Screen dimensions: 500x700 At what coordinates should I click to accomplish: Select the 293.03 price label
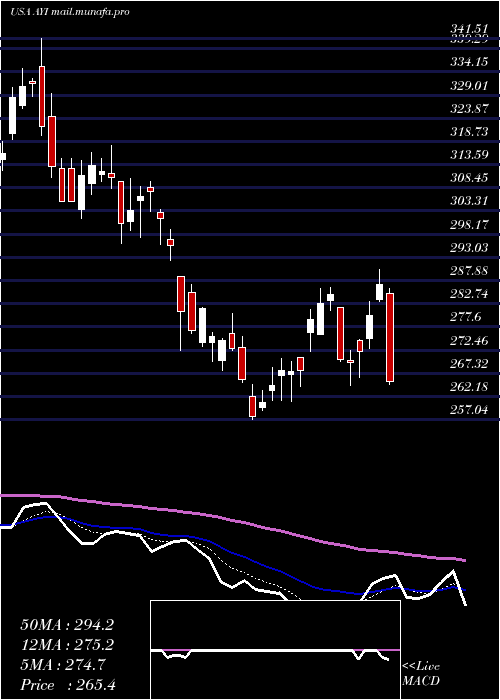(x=469, y=248)
